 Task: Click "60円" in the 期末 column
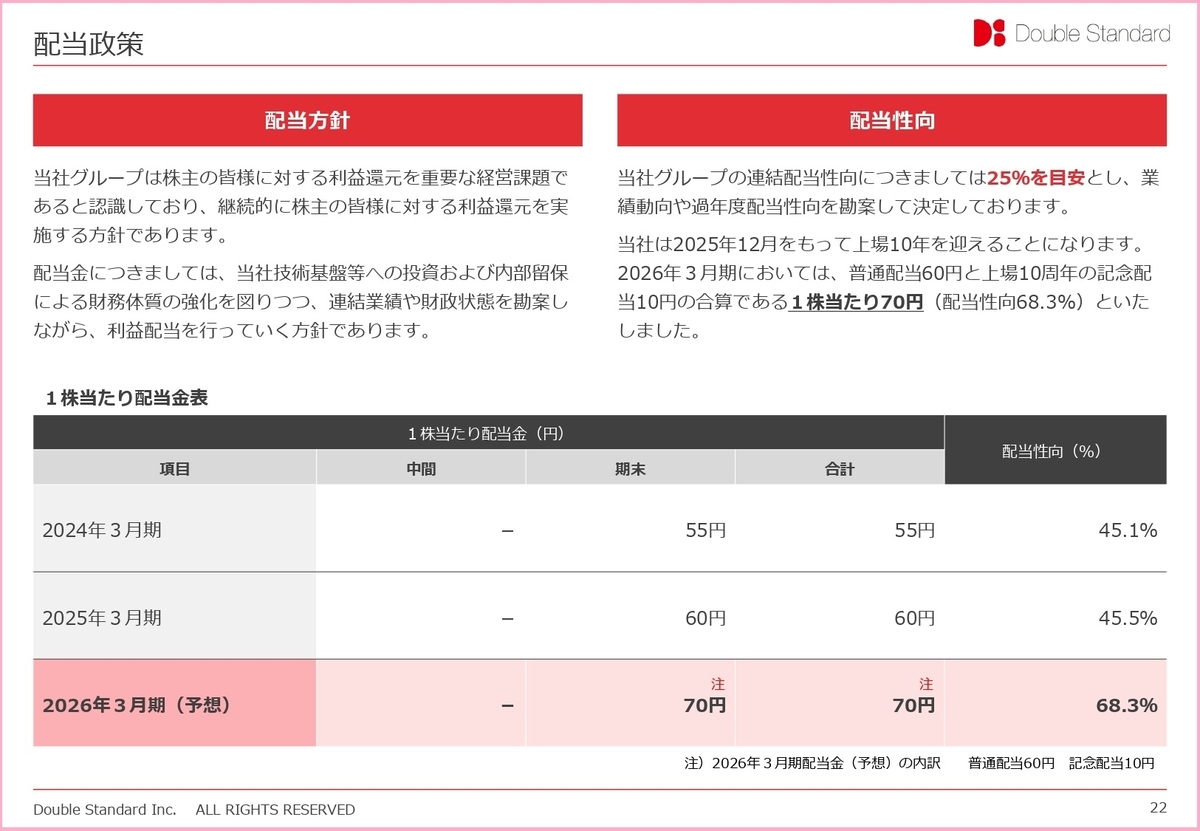click(705, 618)
